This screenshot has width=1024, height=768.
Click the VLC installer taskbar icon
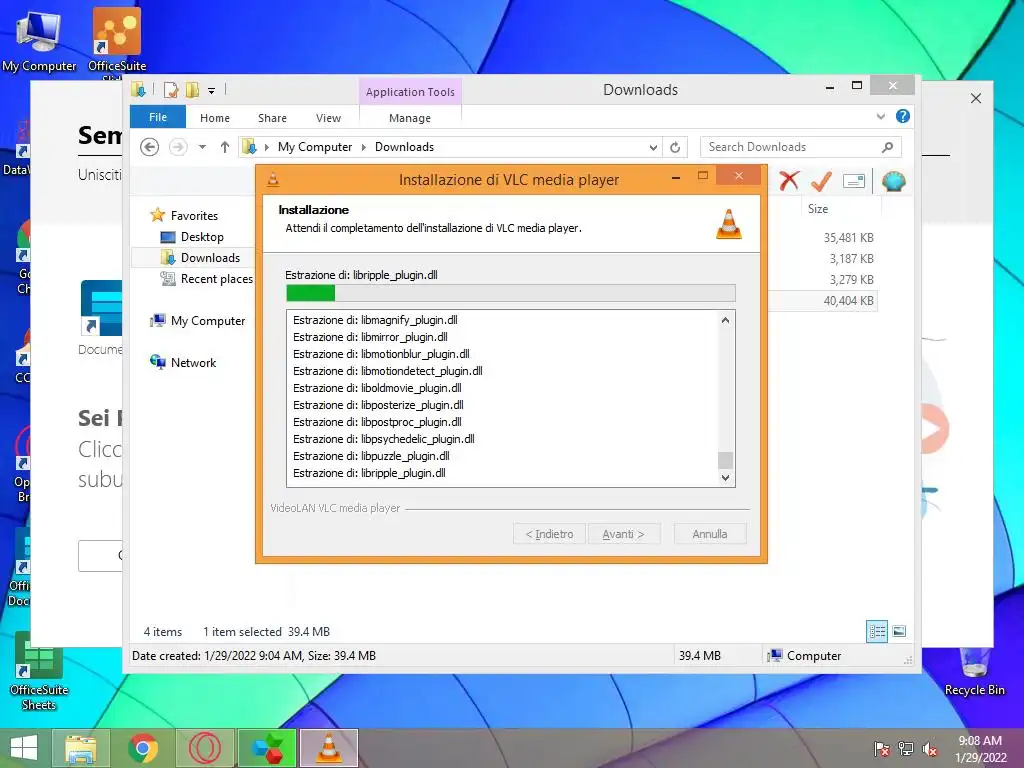pos(328,748)
